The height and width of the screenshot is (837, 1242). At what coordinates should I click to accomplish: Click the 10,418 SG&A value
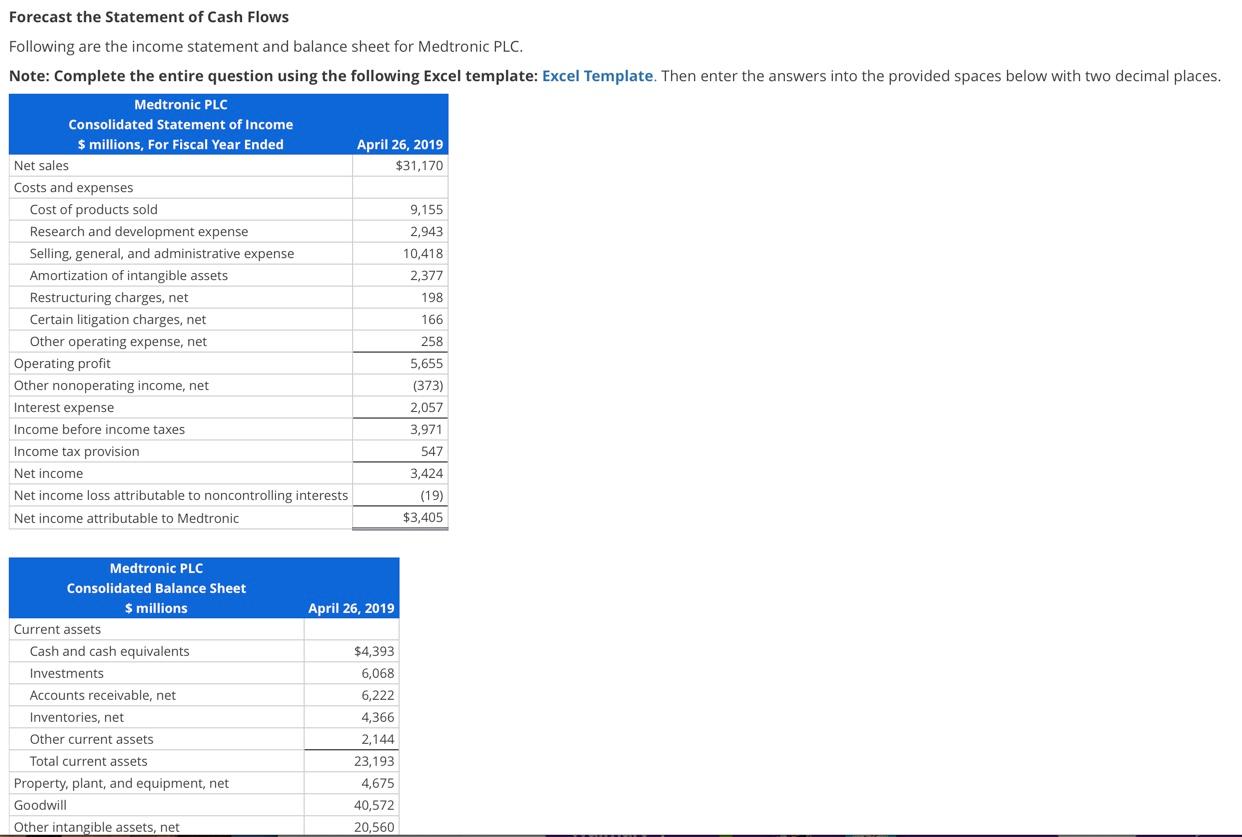tap(423, 254)
